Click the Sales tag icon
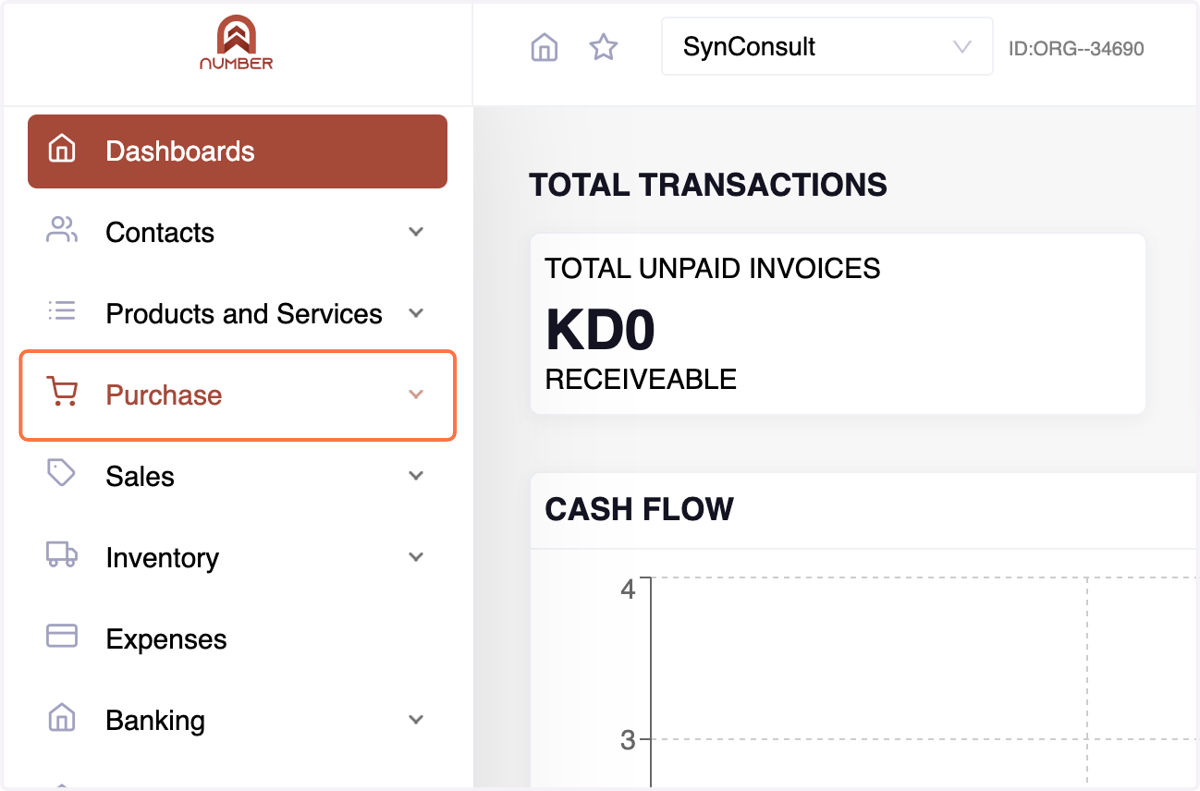 62,473
